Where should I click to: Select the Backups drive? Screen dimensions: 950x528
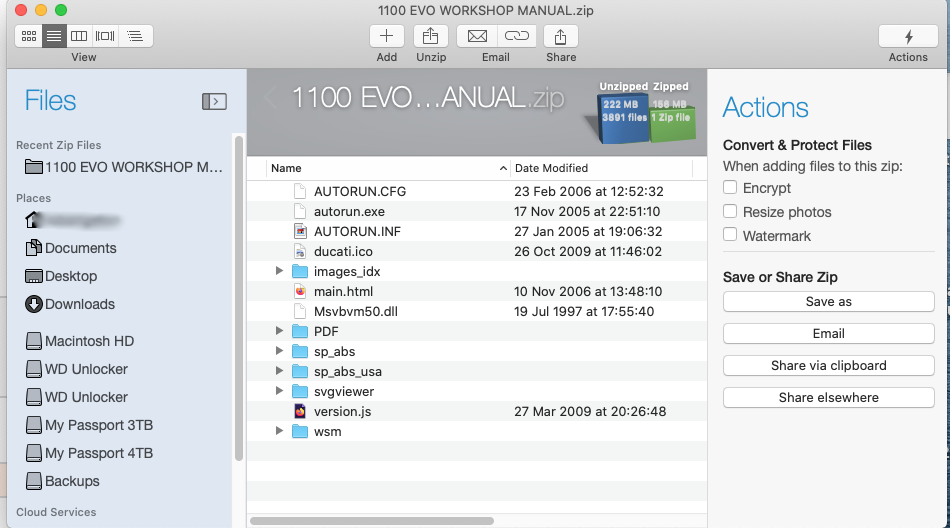pos(62,481)
